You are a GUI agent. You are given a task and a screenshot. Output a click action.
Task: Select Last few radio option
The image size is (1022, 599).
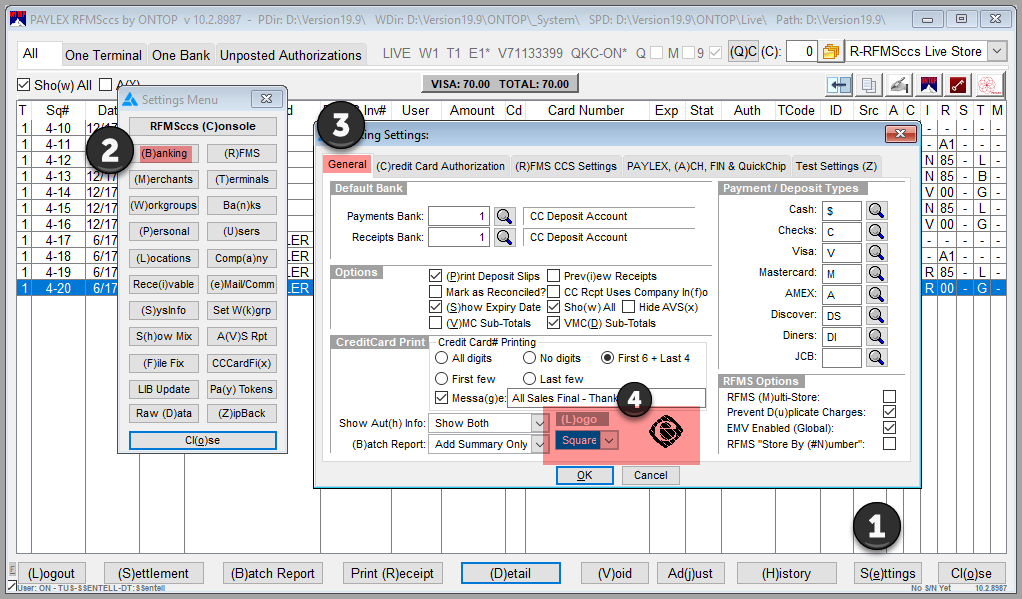(529, 379)
